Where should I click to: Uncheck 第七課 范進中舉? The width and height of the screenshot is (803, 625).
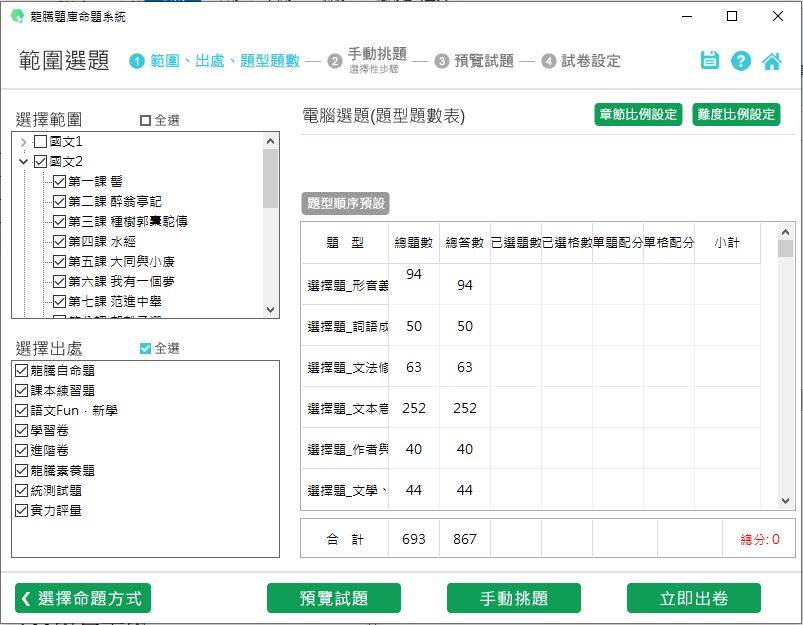tap(59, 302)
